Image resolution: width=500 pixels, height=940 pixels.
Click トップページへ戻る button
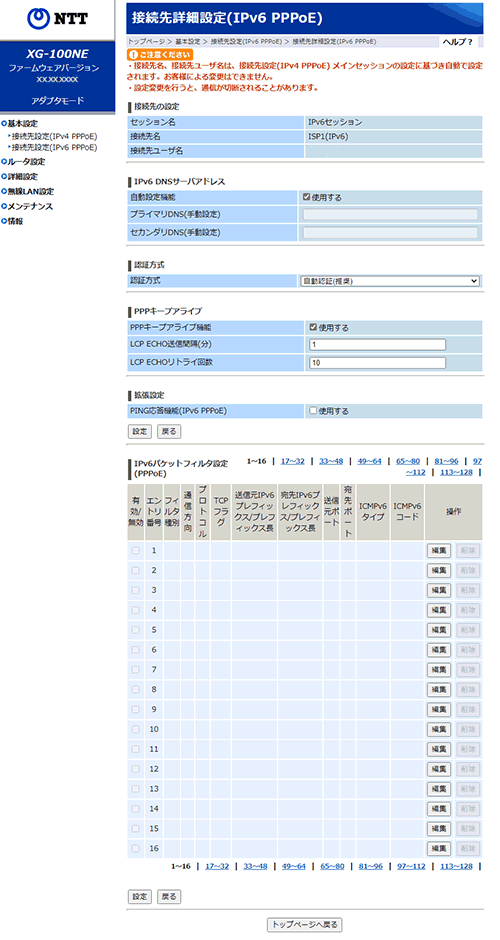click(x=305, y=924)
